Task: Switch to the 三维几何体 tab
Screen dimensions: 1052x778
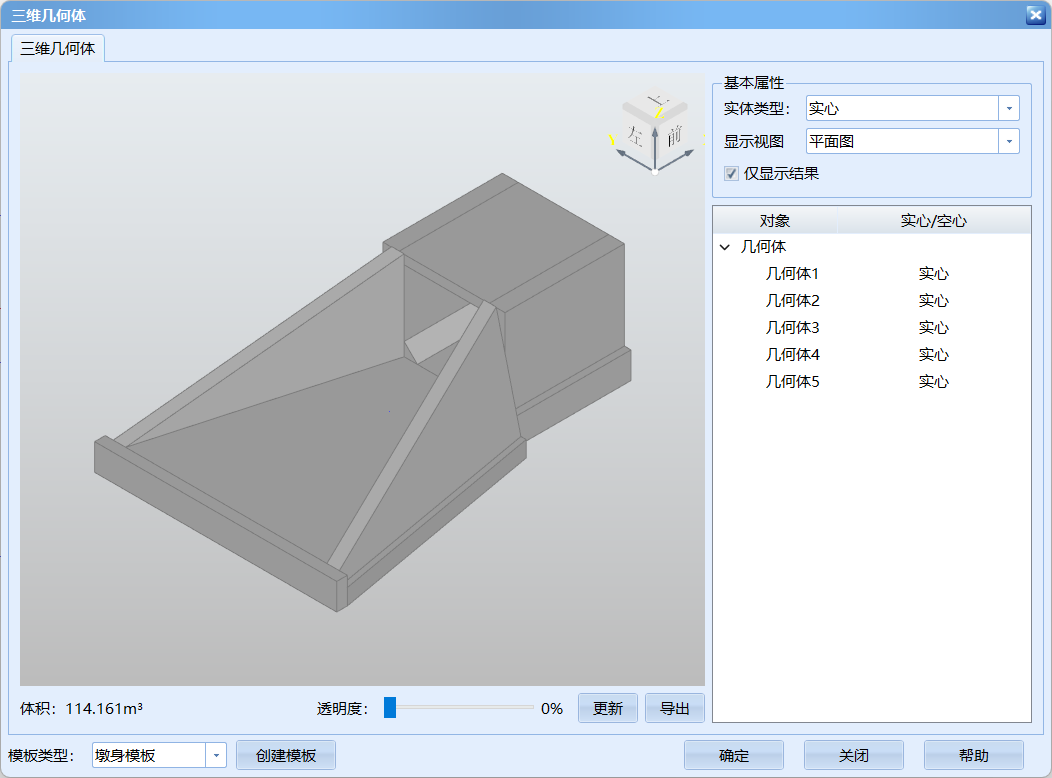Action: pos(57,46)
